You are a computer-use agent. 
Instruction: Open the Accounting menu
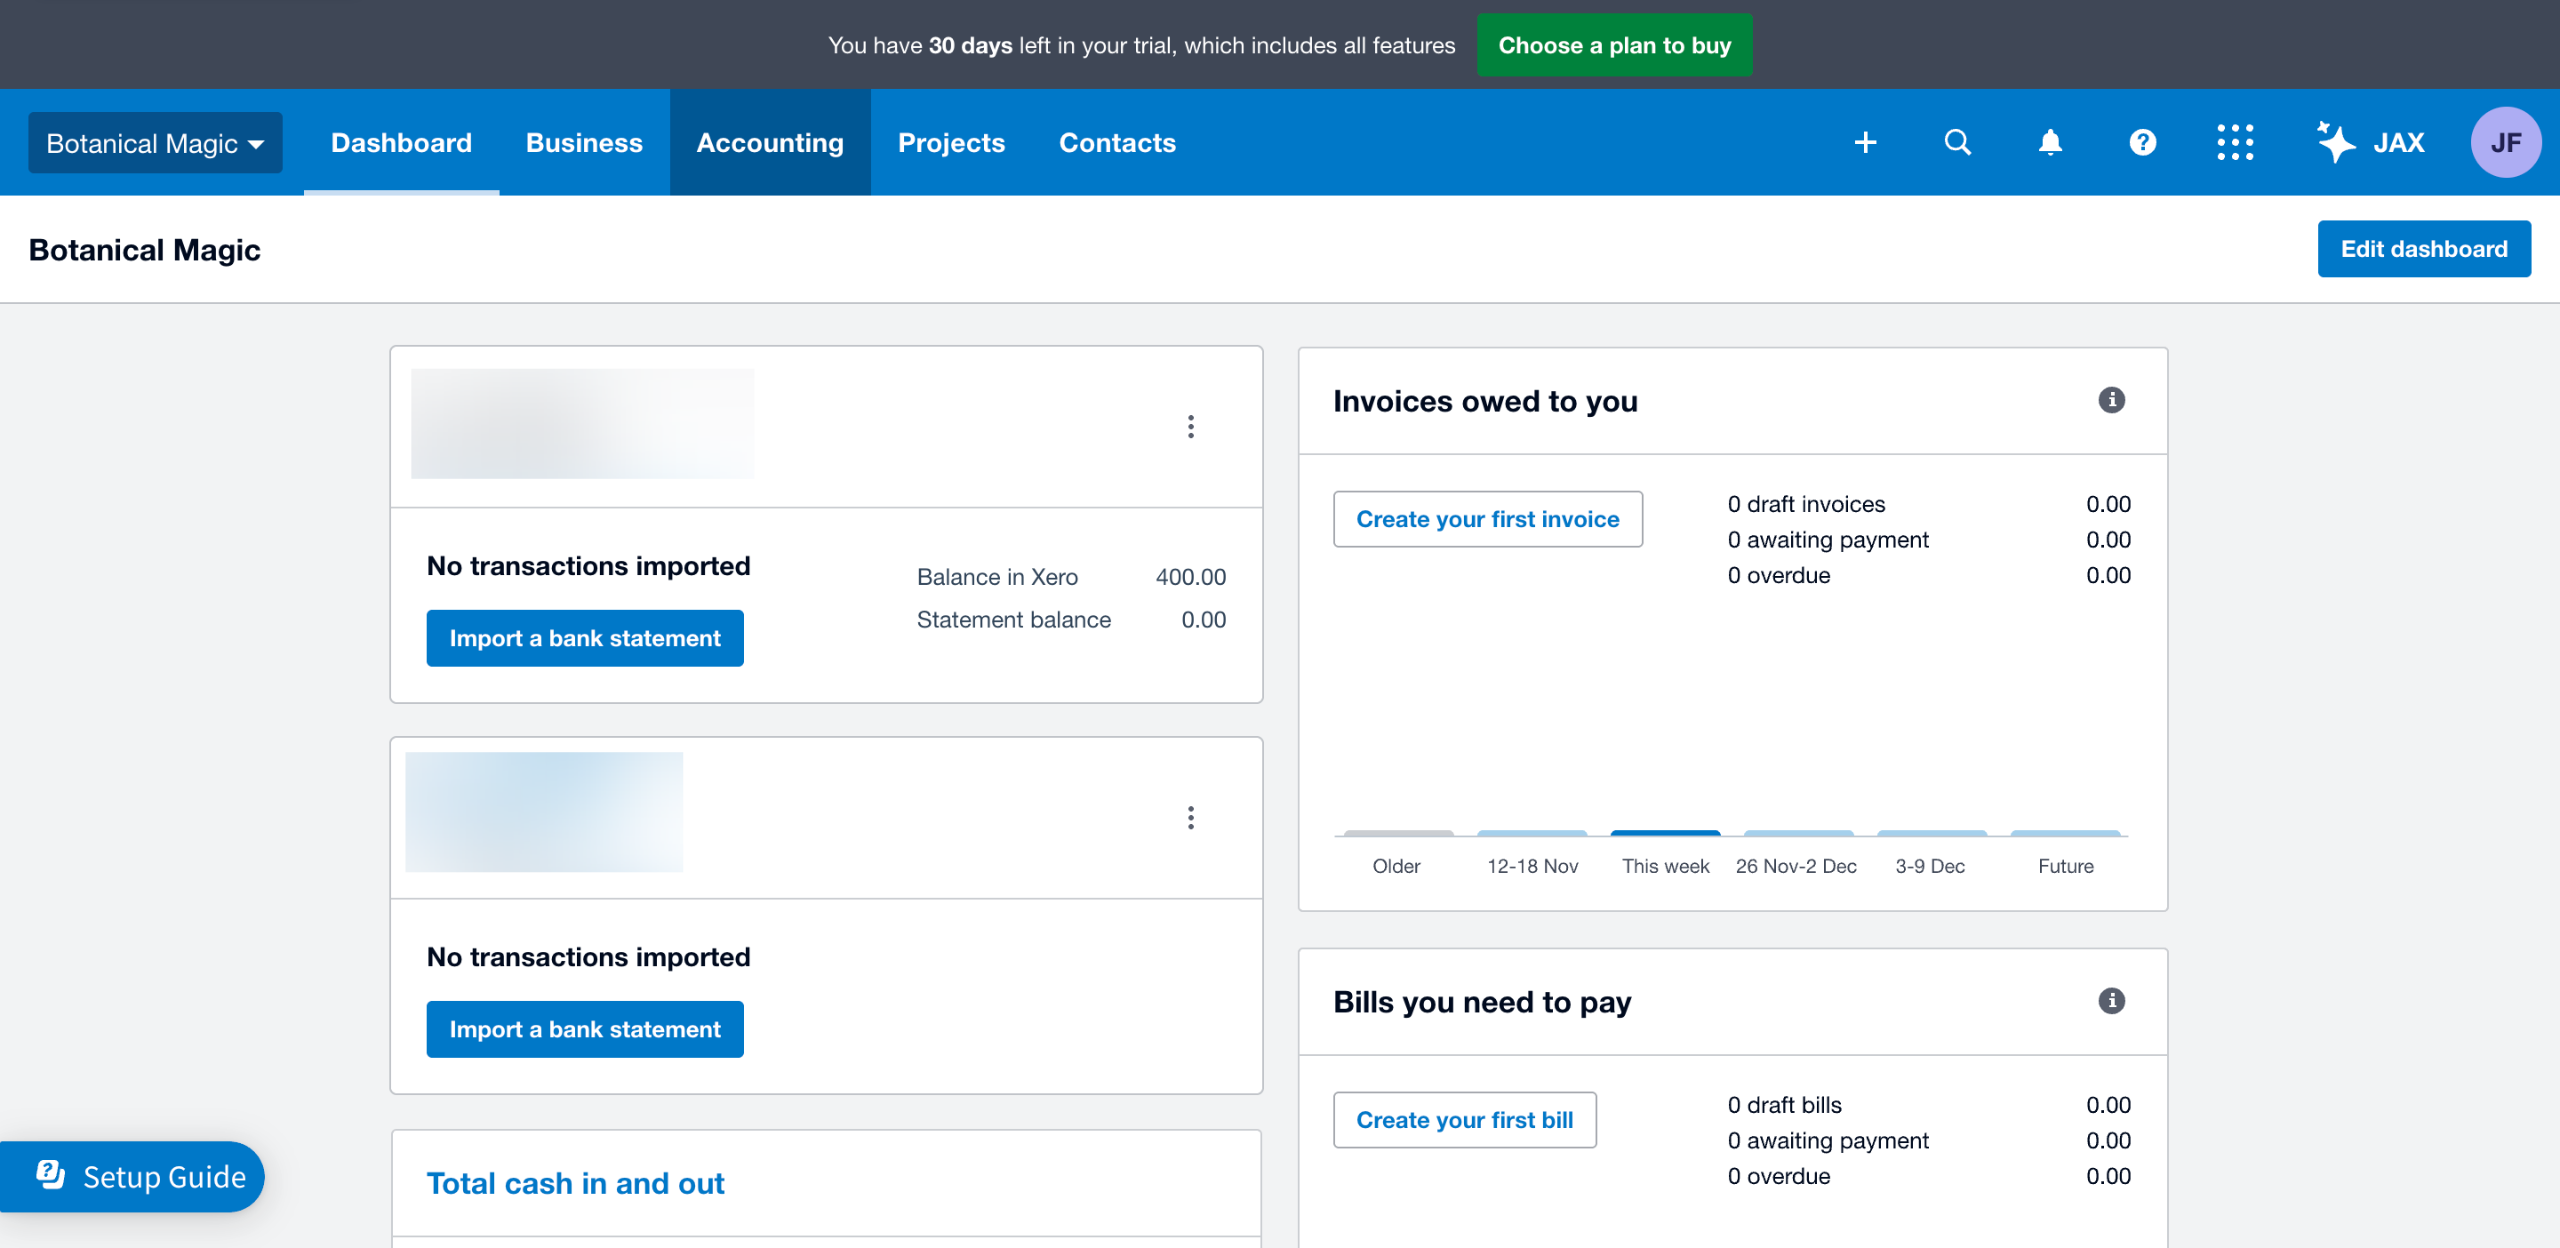point(770,143)
